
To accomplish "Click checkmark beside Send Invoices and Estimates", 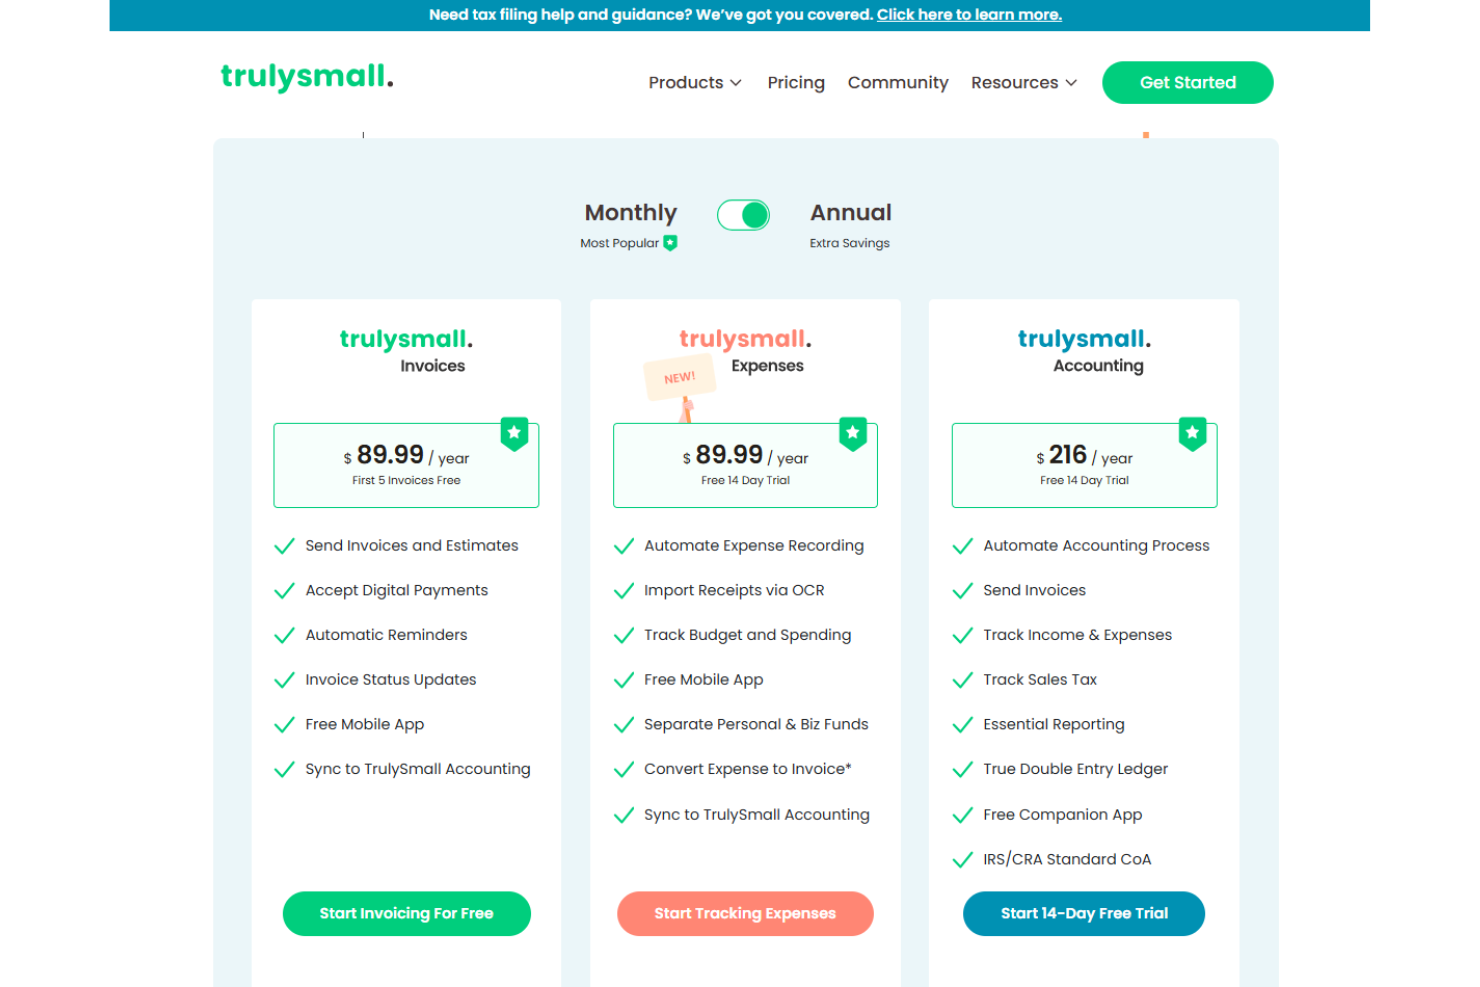I will point(285,546).
